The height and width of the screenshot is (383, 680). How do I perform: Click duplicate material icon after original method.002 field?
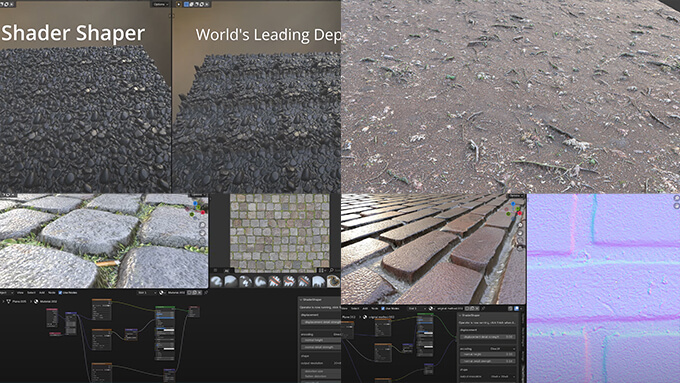(x=472, y=308)
